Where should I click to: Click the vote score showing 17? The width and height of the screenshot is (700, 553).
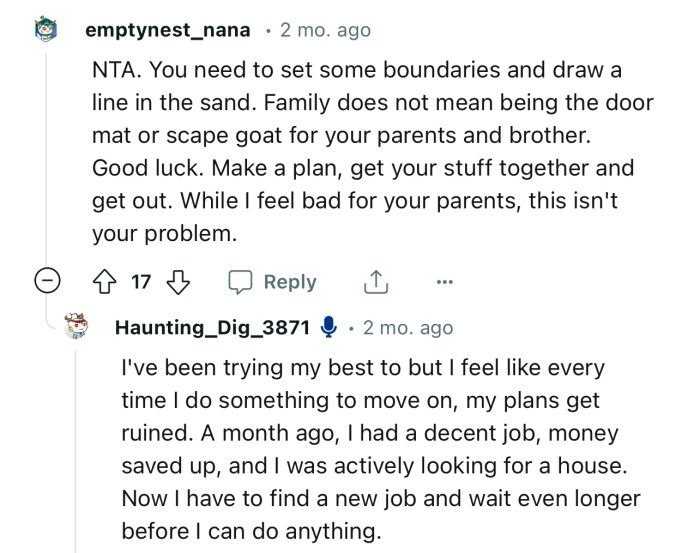tap(141, 283)
